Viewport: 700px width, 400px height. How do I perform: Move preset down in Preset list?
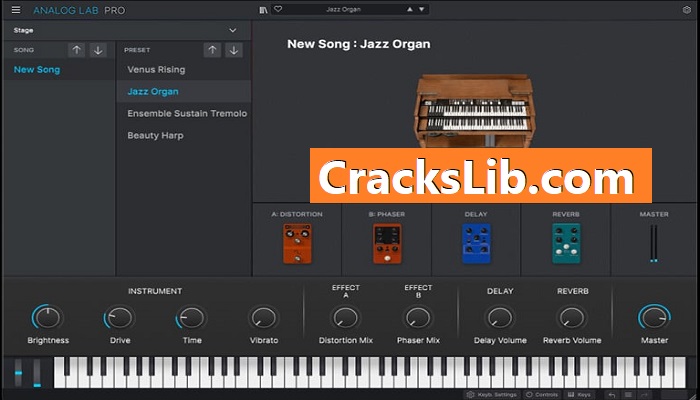(234, 50)
